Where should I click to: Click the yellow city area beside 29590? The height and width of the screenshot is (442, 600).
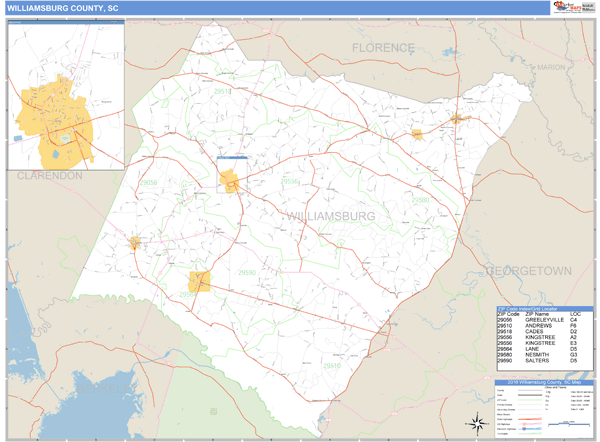point(199,282)
